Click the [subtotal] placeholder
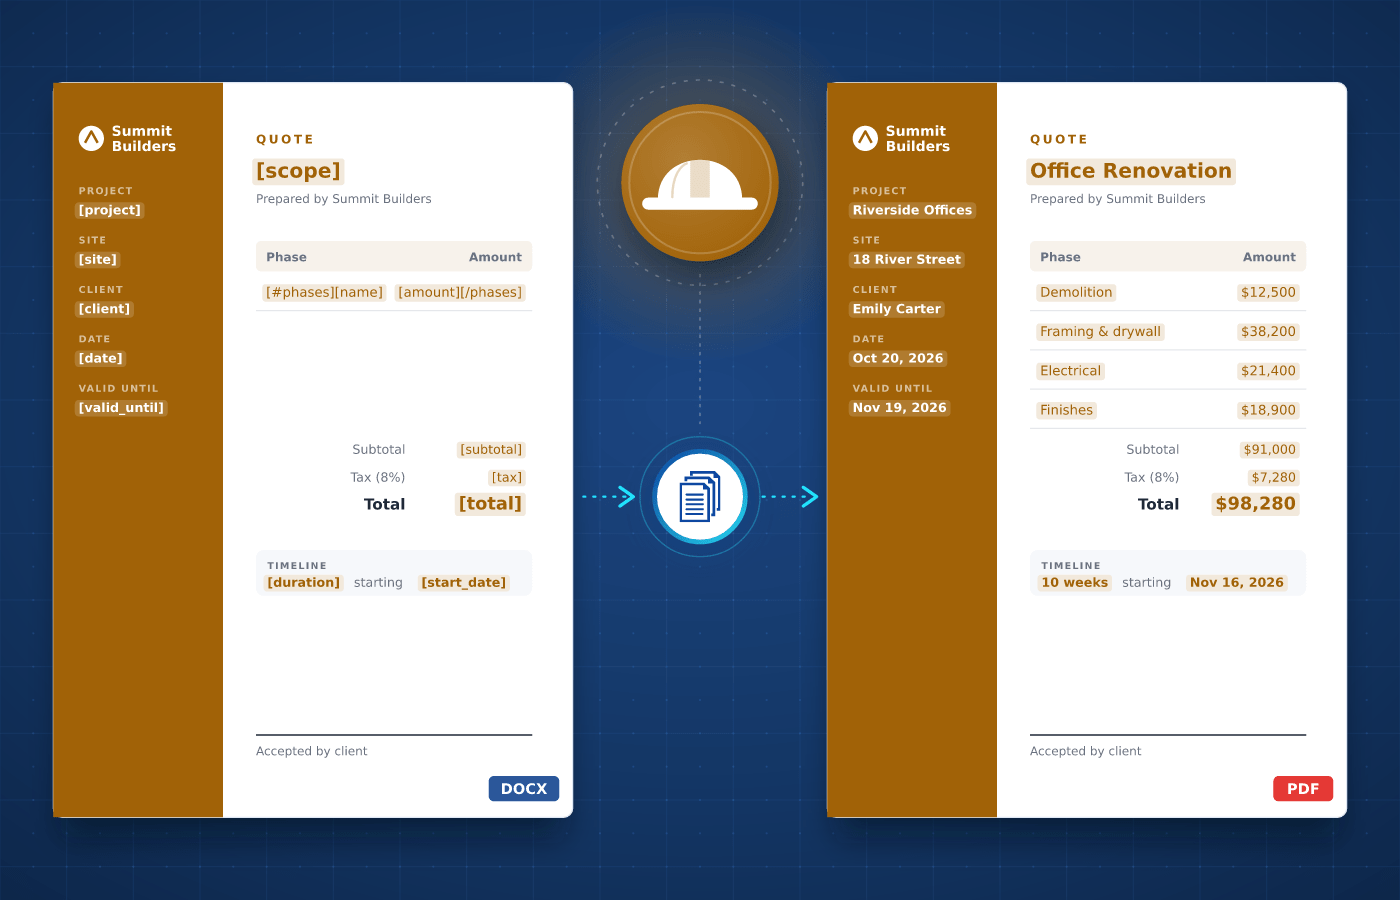1400x900 pixels. tap(491, 450)
